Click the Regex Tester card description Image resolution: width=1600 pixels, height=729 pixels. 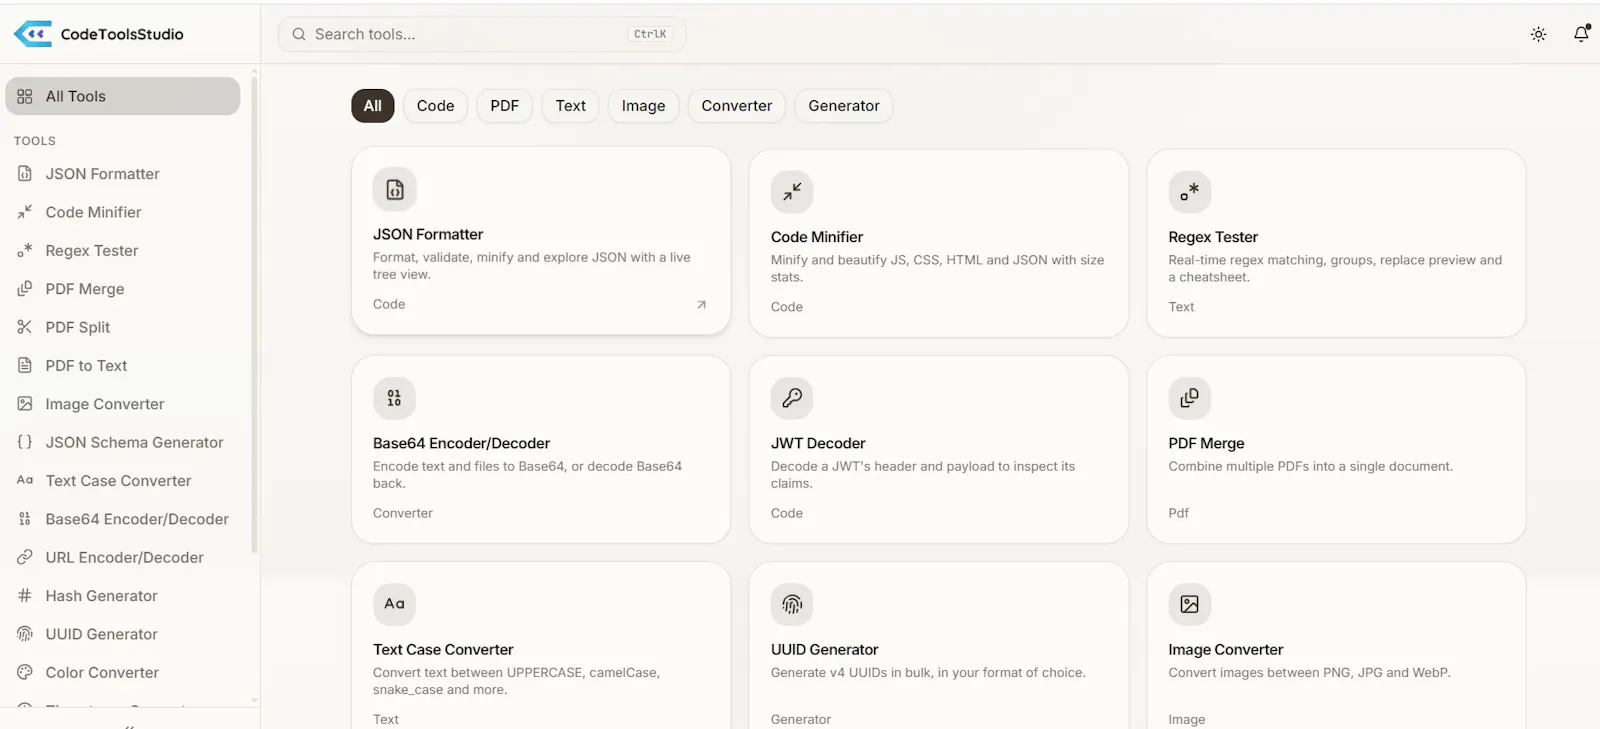point(1335,268)
